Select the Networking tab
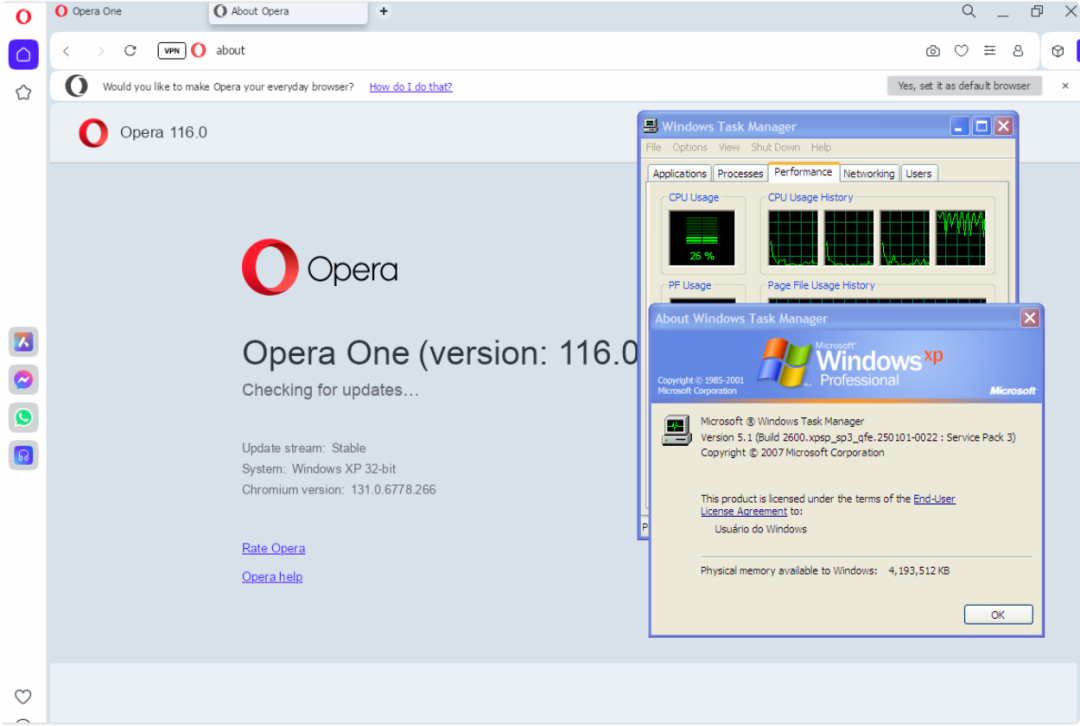 [x=868, y=174]
